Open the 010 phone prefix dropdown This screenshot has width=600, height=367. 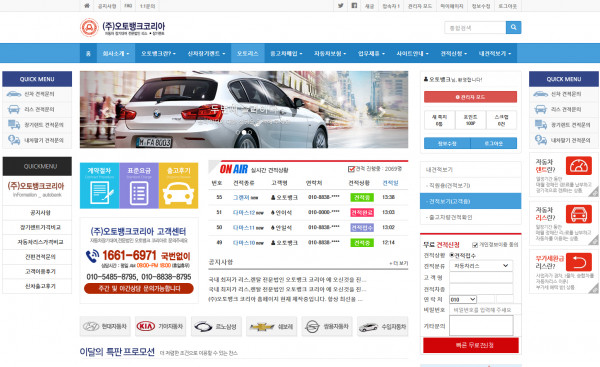[x=463, y=299]
